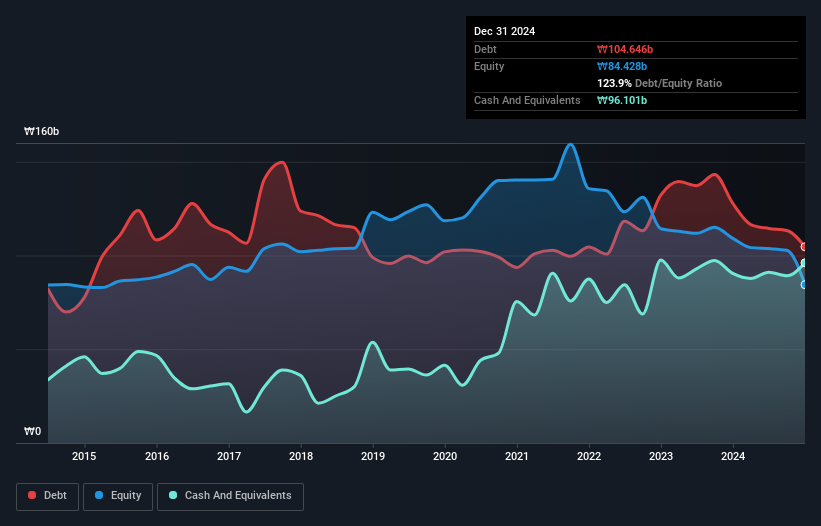The image size is (821, 526).
Task: Click the ₩104.646b debt value
Action: 625,49
